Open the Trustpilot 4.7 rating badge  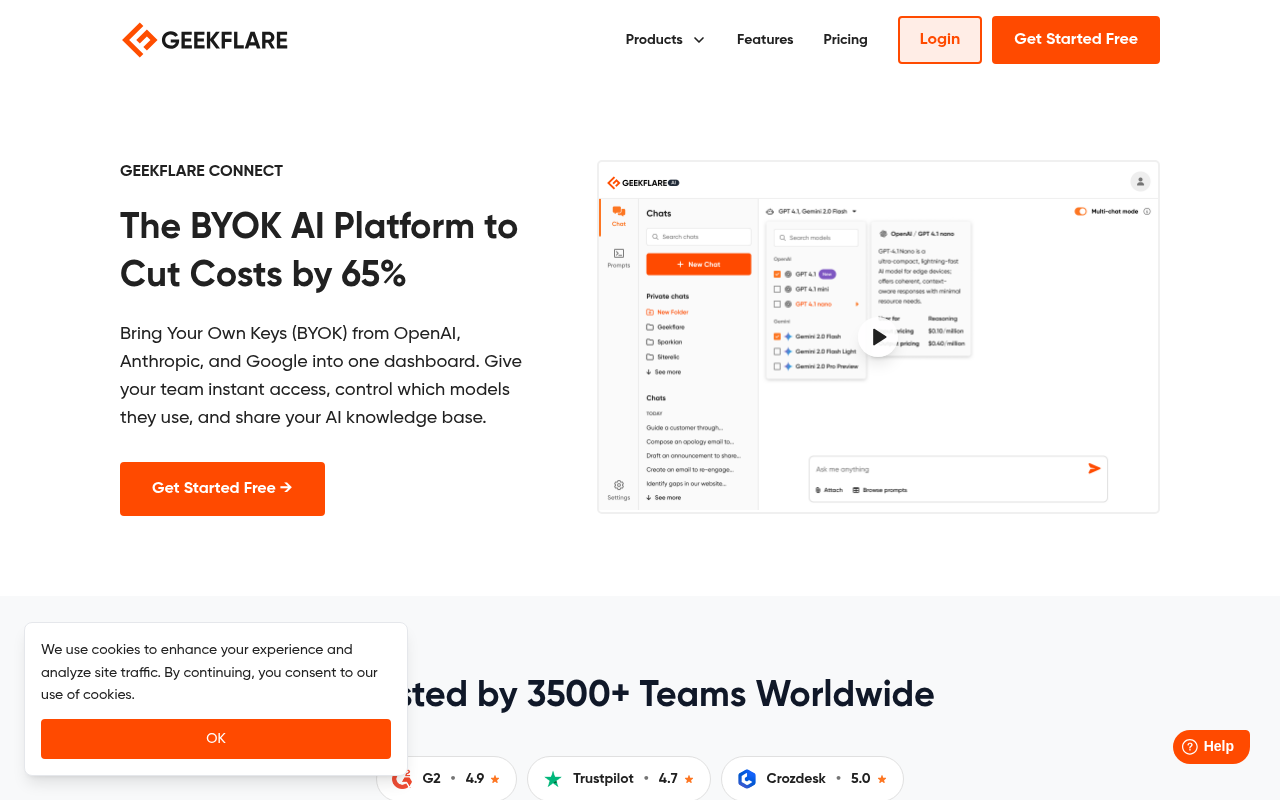[619, 778]
